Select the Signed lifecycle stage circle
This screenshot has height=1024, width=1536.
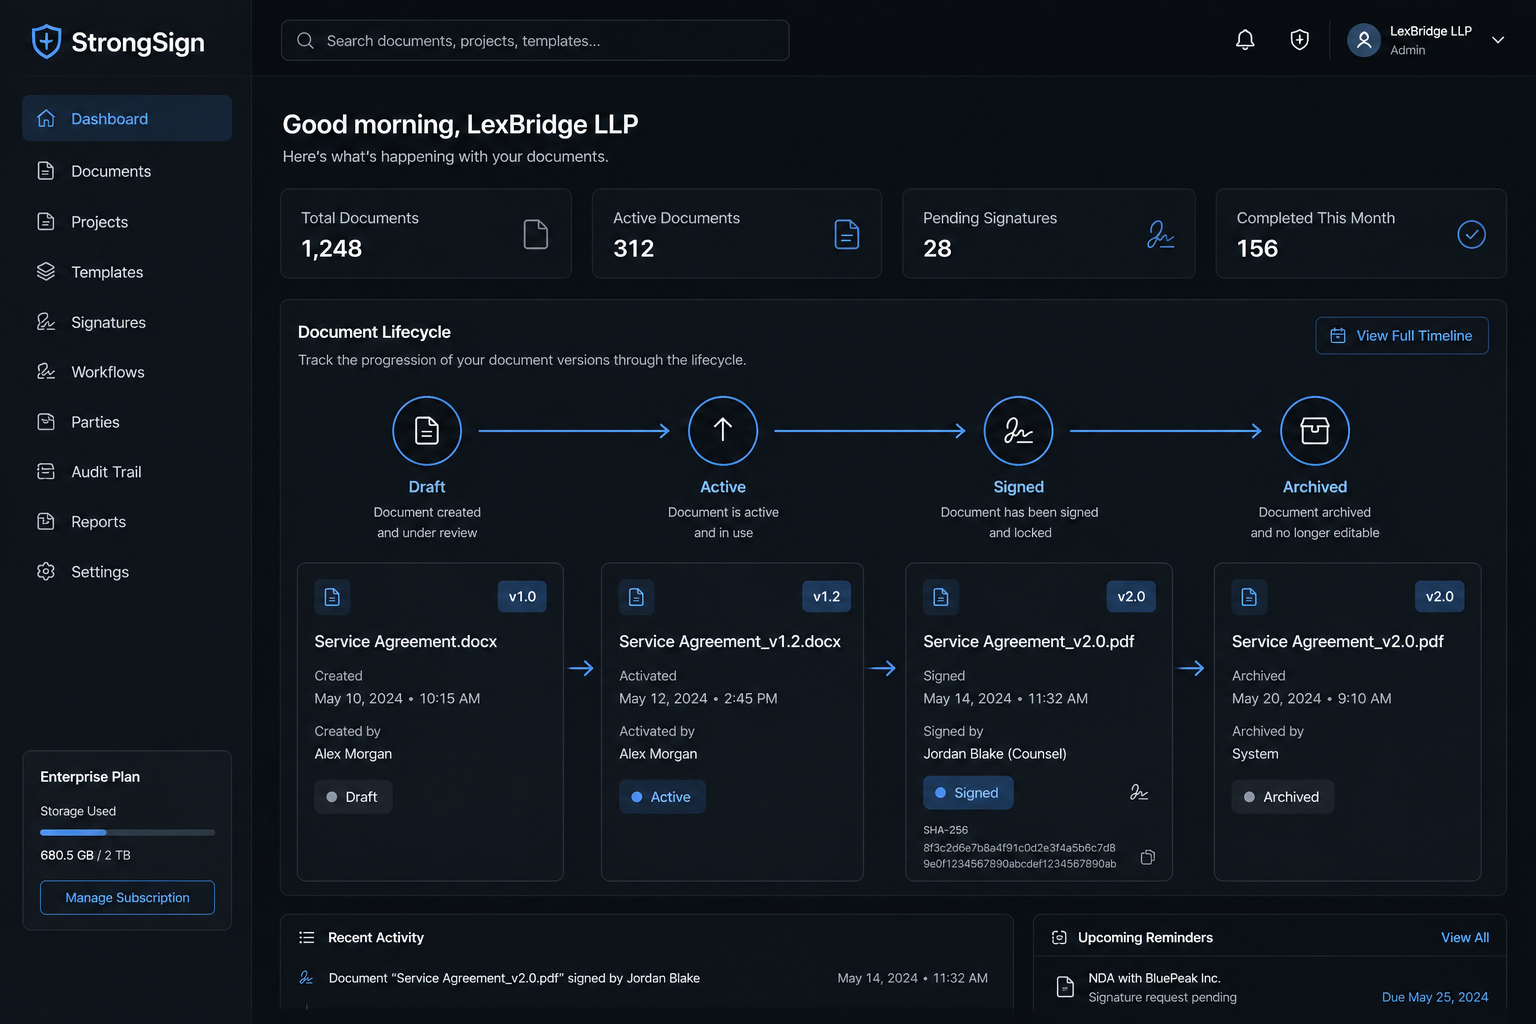1018,431
